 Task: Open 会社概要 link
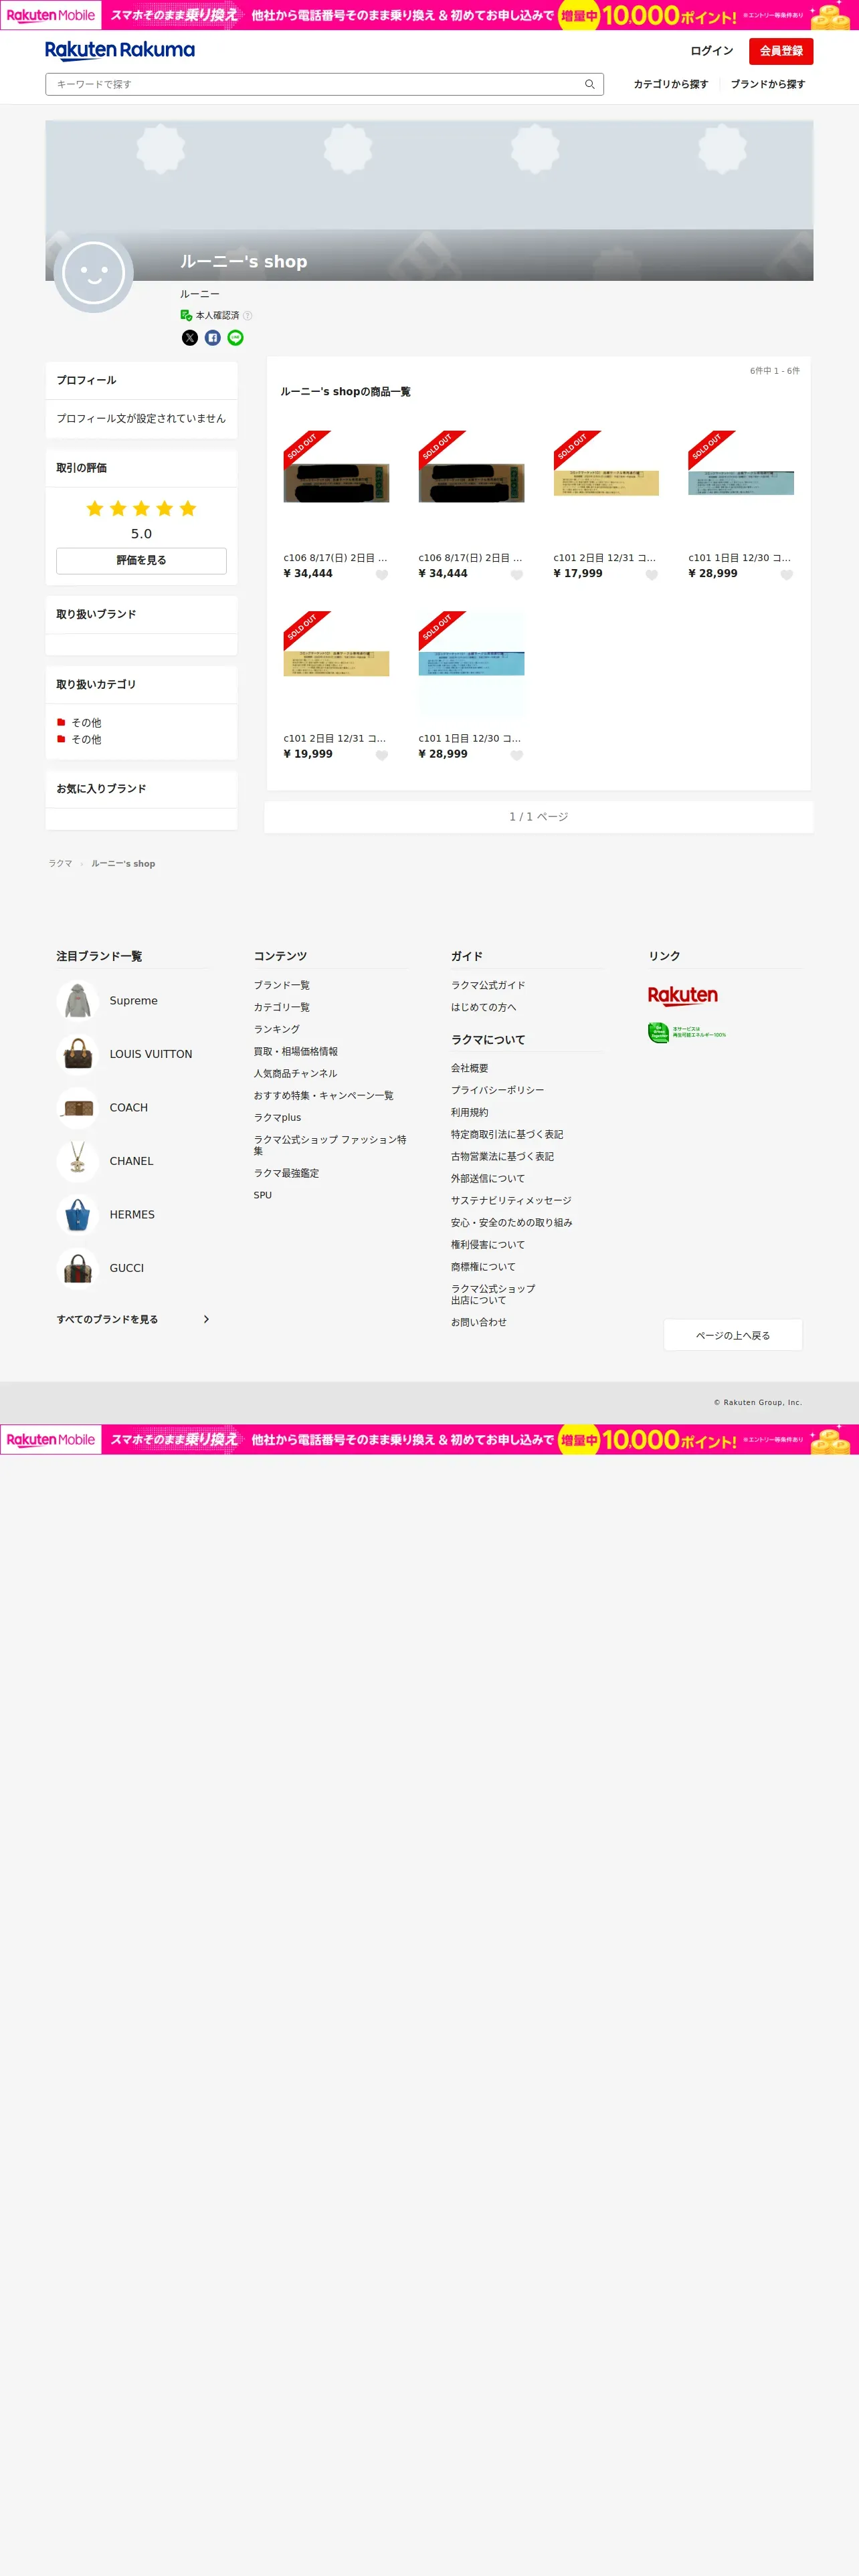point(470,1068)
